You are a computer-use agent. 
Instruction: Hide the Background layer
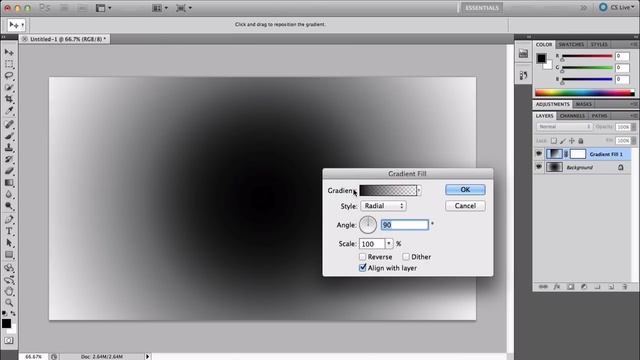click(539, 167)
